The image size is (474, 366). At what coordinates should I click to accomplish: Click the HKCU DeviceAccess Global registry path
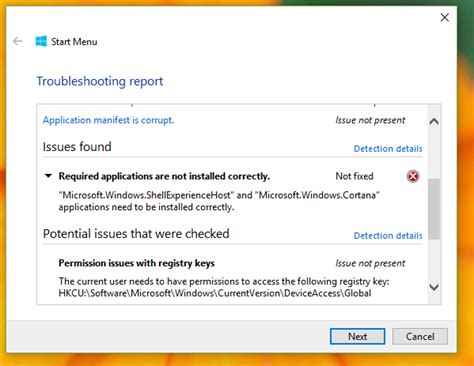215,293
